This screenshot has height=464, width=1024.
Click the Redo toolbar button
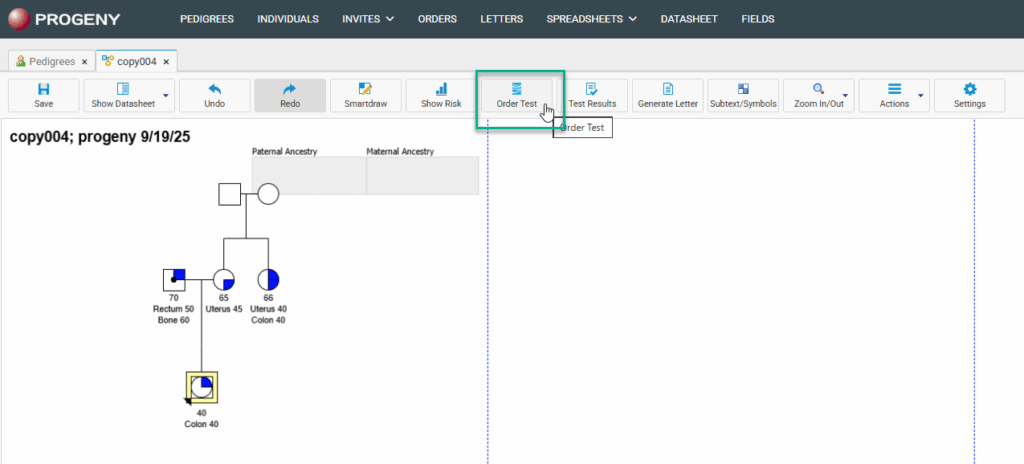tap(290, 95)
